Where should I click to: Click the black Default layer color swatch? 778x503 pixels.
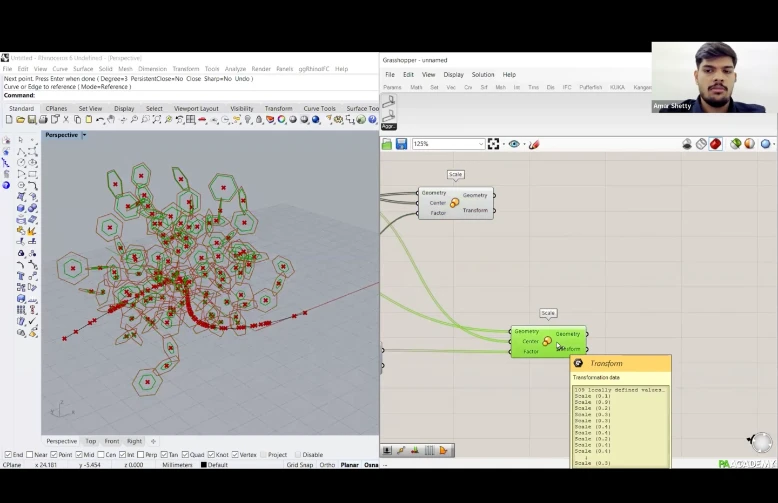click(x=204, y=465)
